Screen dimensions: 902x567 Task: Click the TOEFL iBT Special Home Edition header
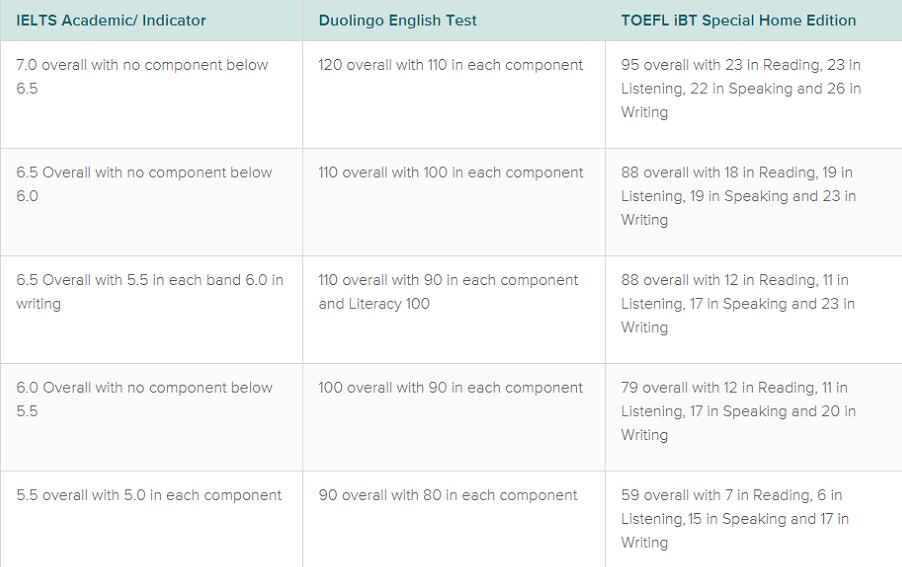click(738, 20)
